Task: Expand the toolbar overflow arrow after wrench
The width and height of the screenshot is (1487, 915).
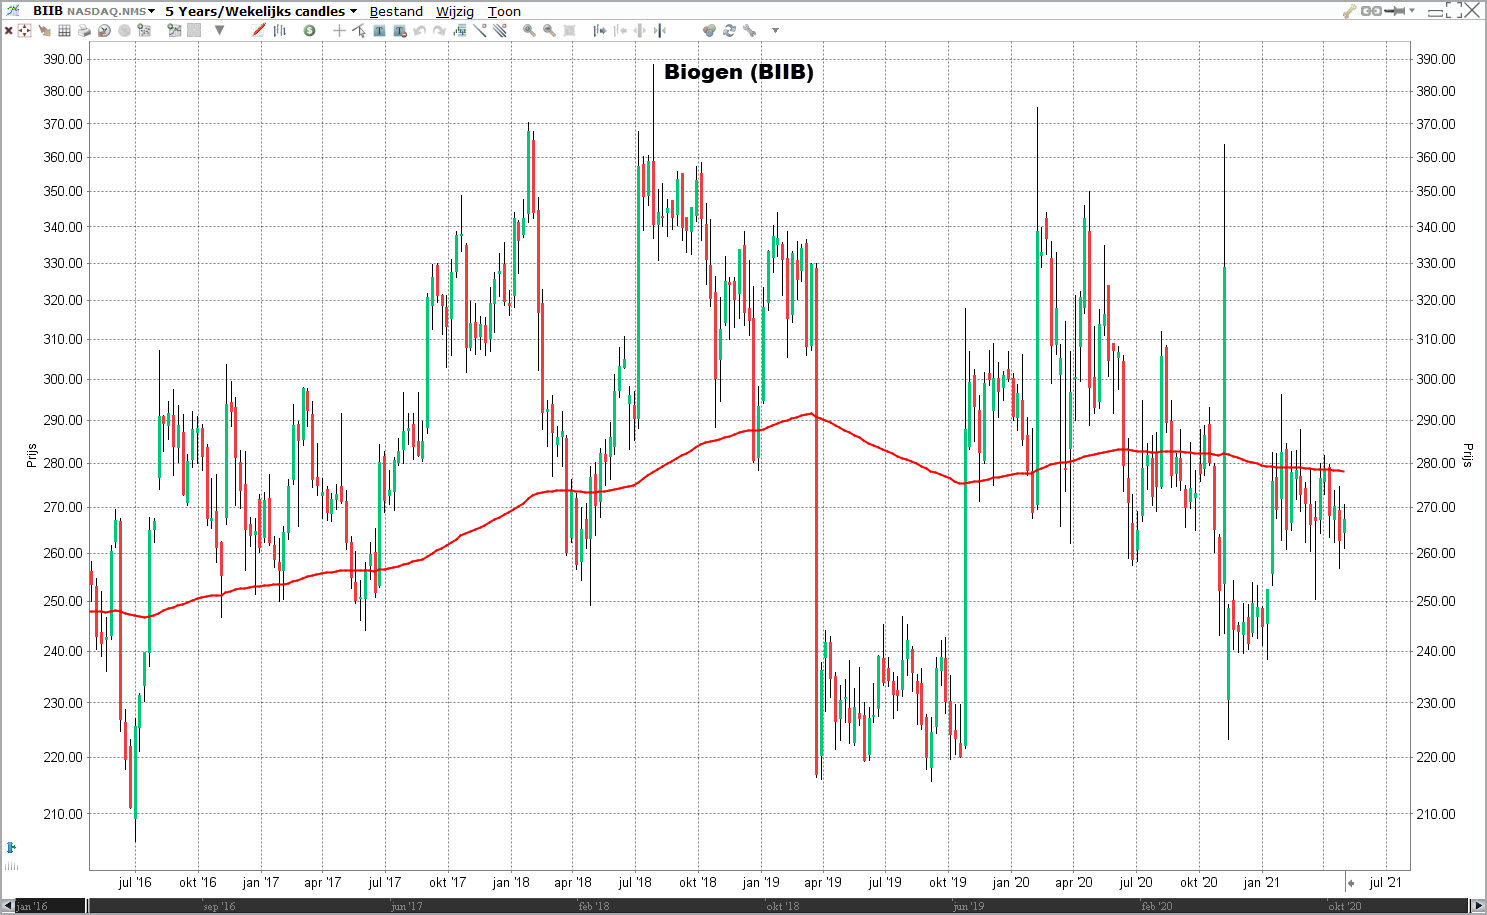Action: point(775,31)
